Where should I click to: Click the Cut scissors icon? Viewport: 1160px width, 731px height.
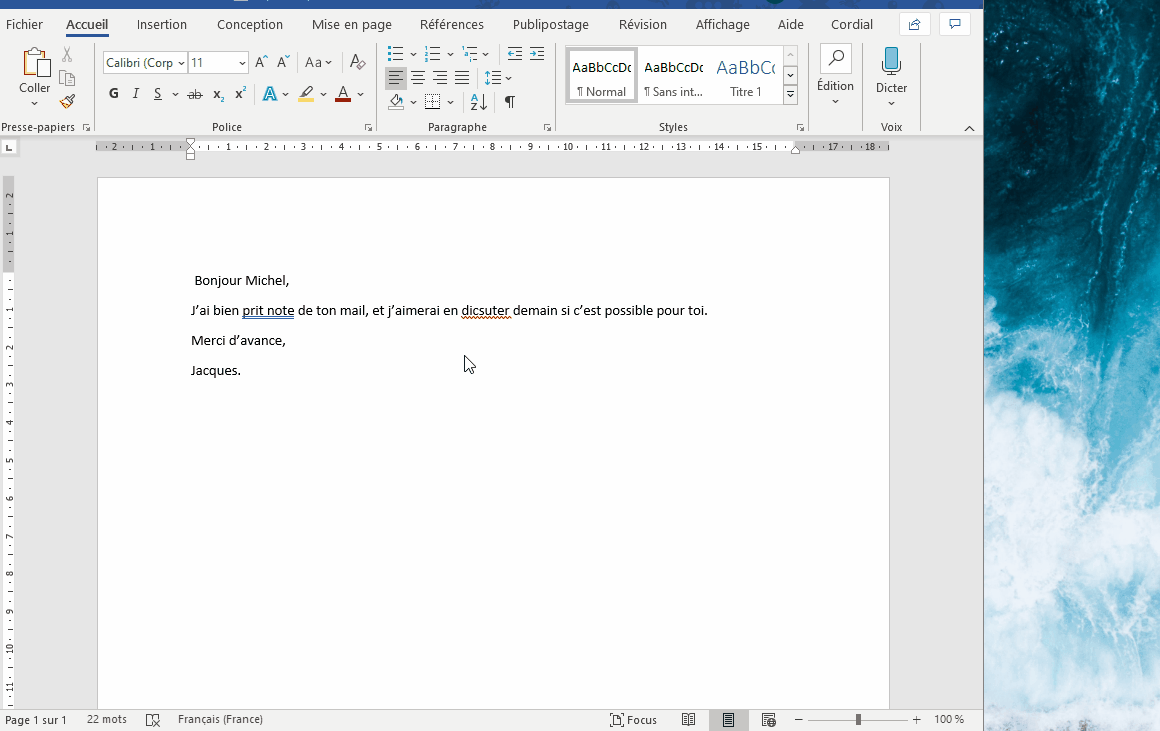67,55
